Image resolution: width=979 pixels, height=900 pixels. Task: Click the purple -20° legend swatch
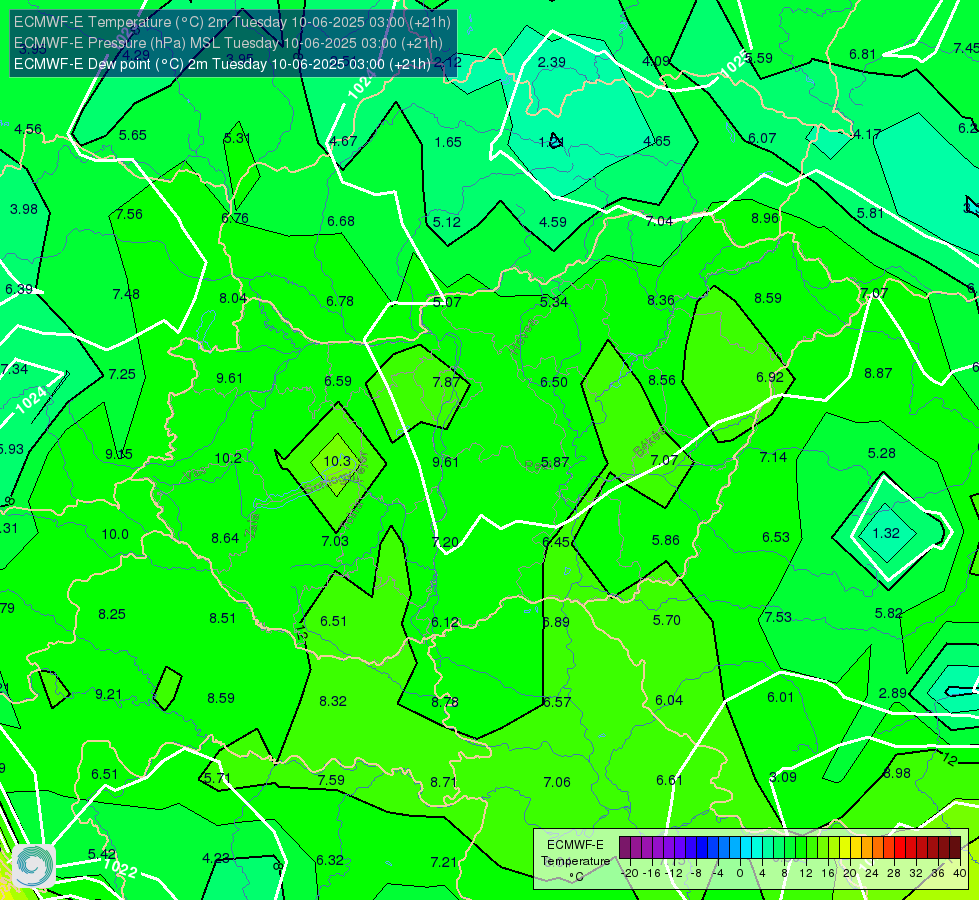click(x=624, y=848)
